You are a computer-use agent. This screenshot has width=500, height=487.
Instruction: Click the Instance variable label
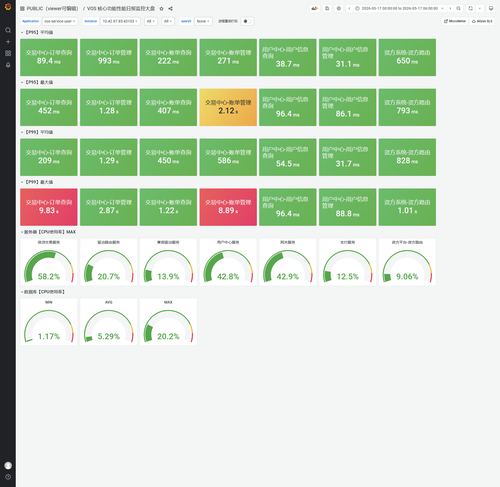91,21
